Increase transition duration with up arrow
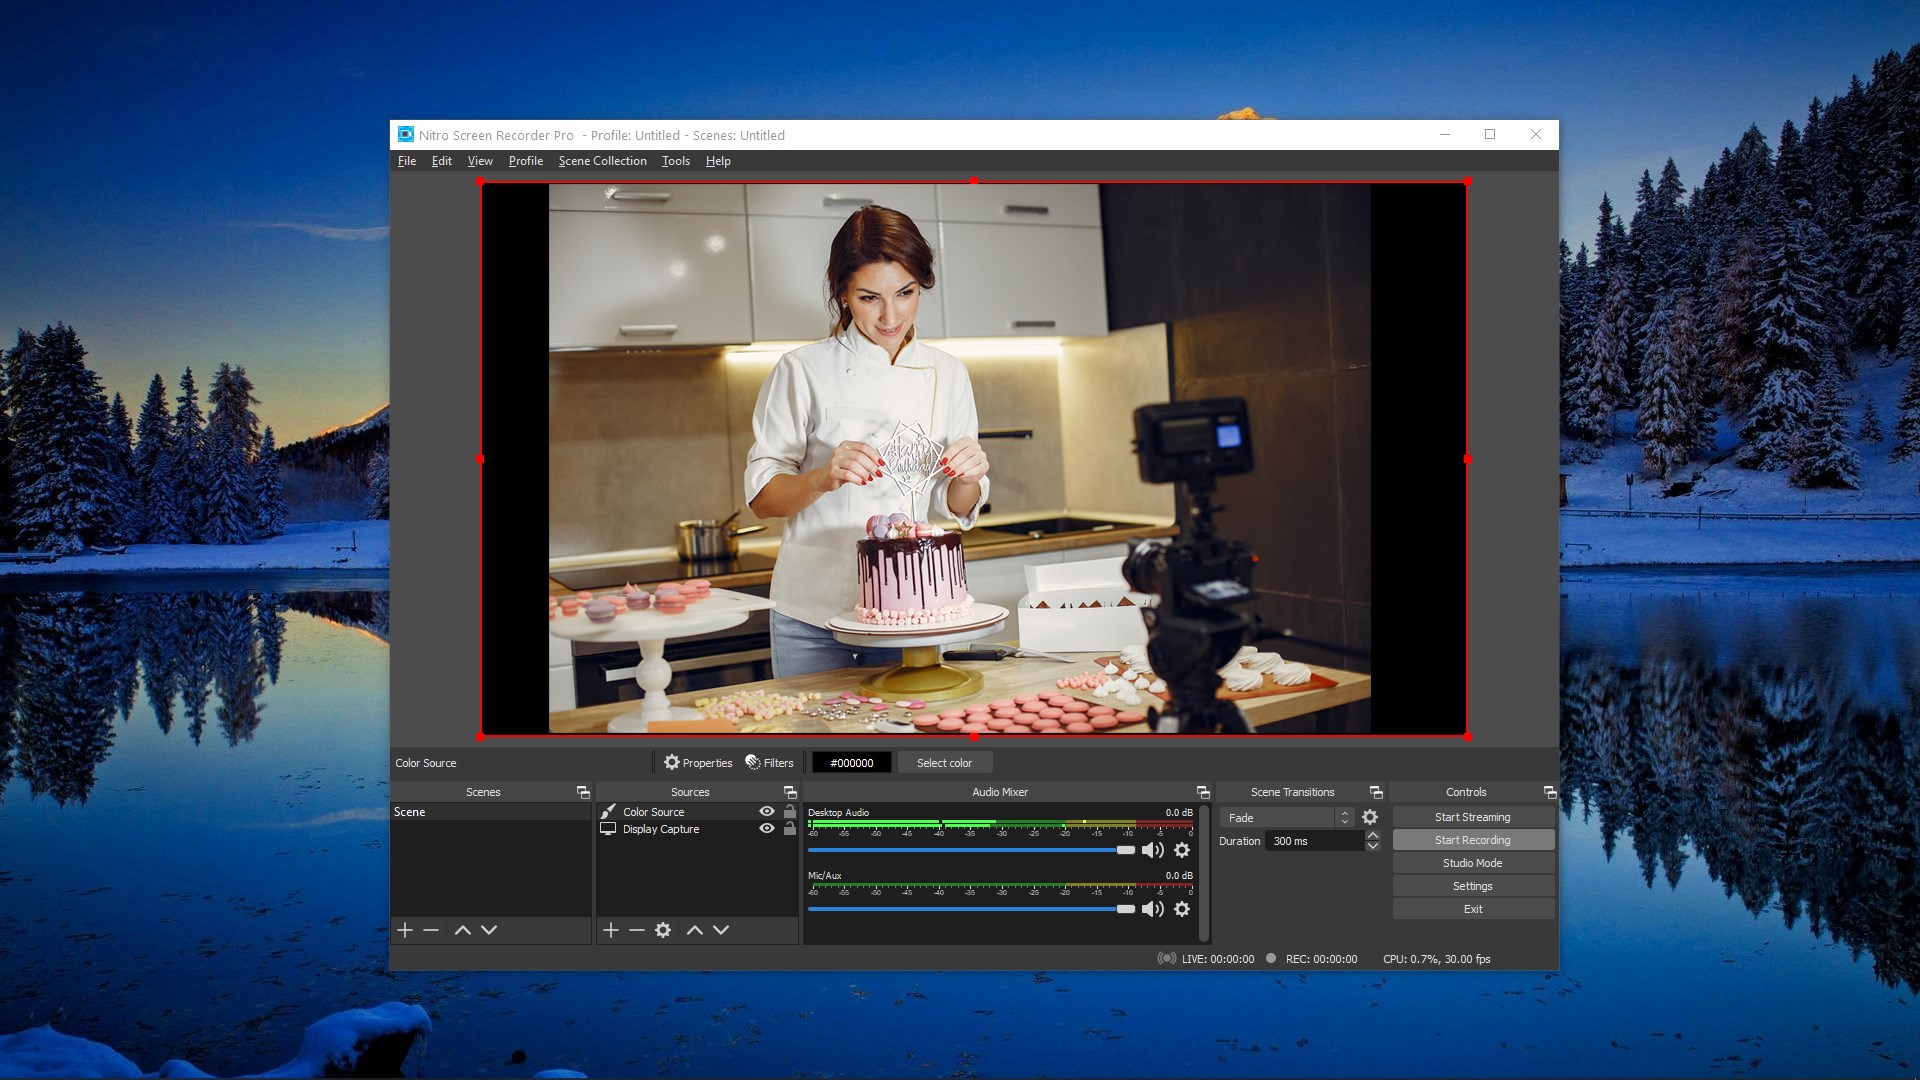This screenshot has height=1080, width=1920. 1373,835
